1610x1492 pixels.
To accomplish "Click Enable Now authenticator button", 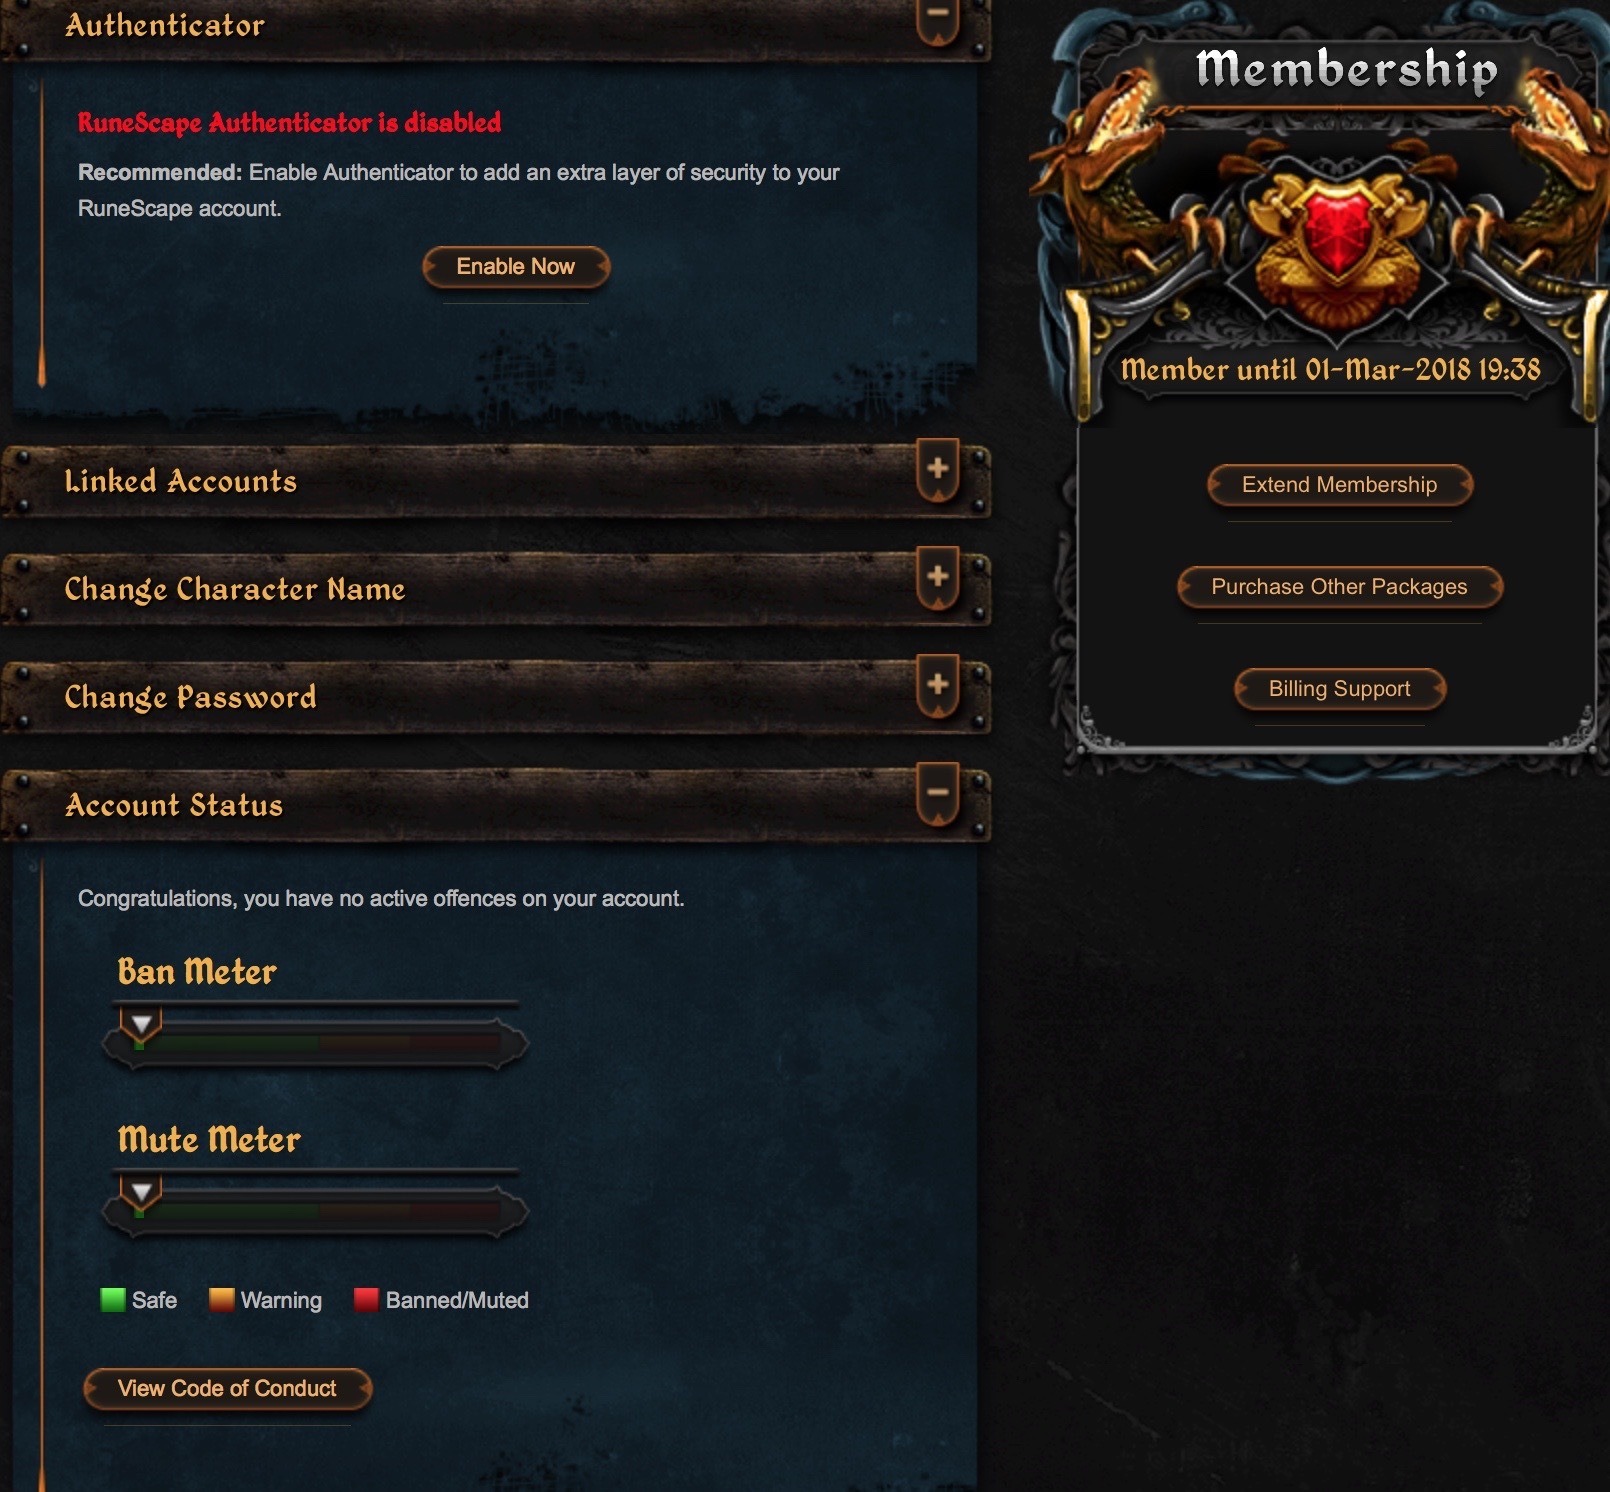I will (516, 267).
